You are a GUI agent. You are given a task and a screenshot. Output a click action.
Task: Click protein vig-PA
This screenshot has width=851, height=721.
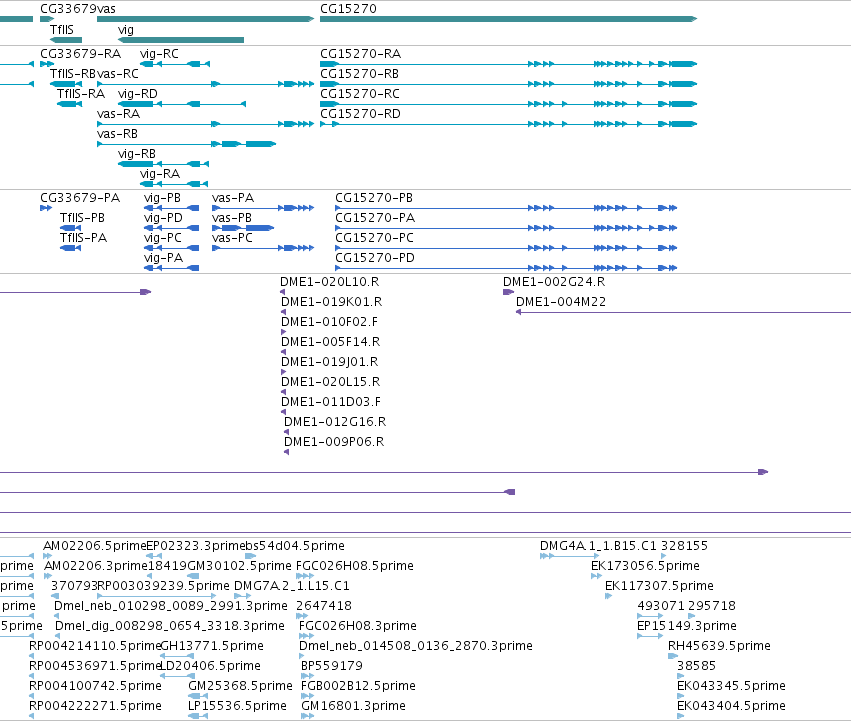pos(163,258)
